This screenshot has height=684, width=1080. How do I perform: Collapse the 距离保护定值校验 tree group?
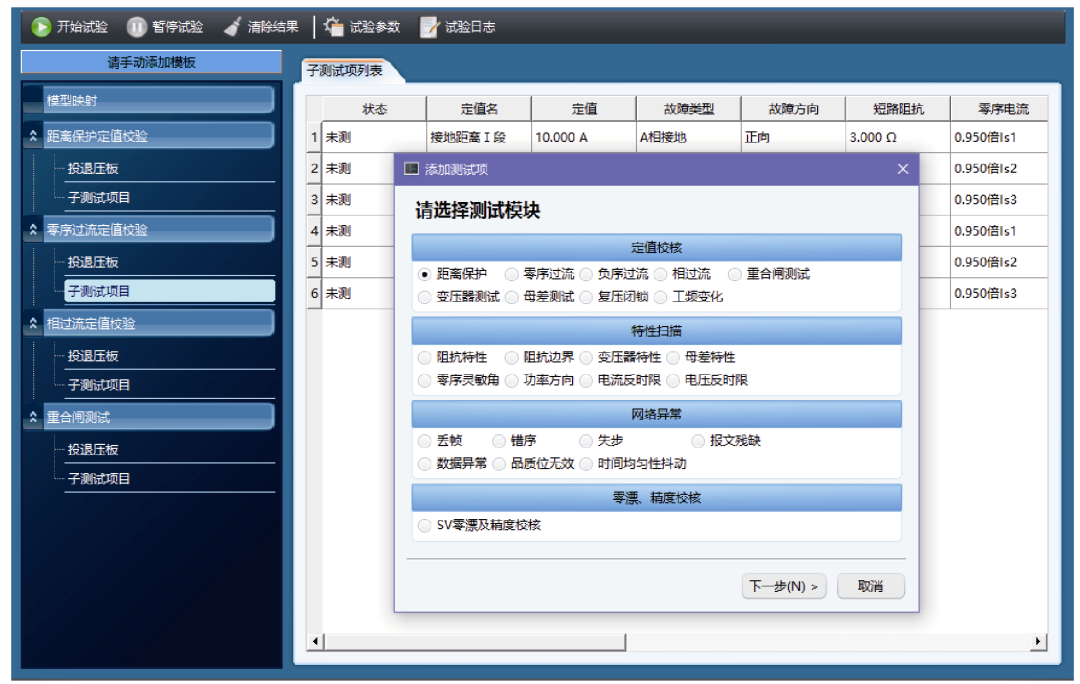(x=32, y=136)
